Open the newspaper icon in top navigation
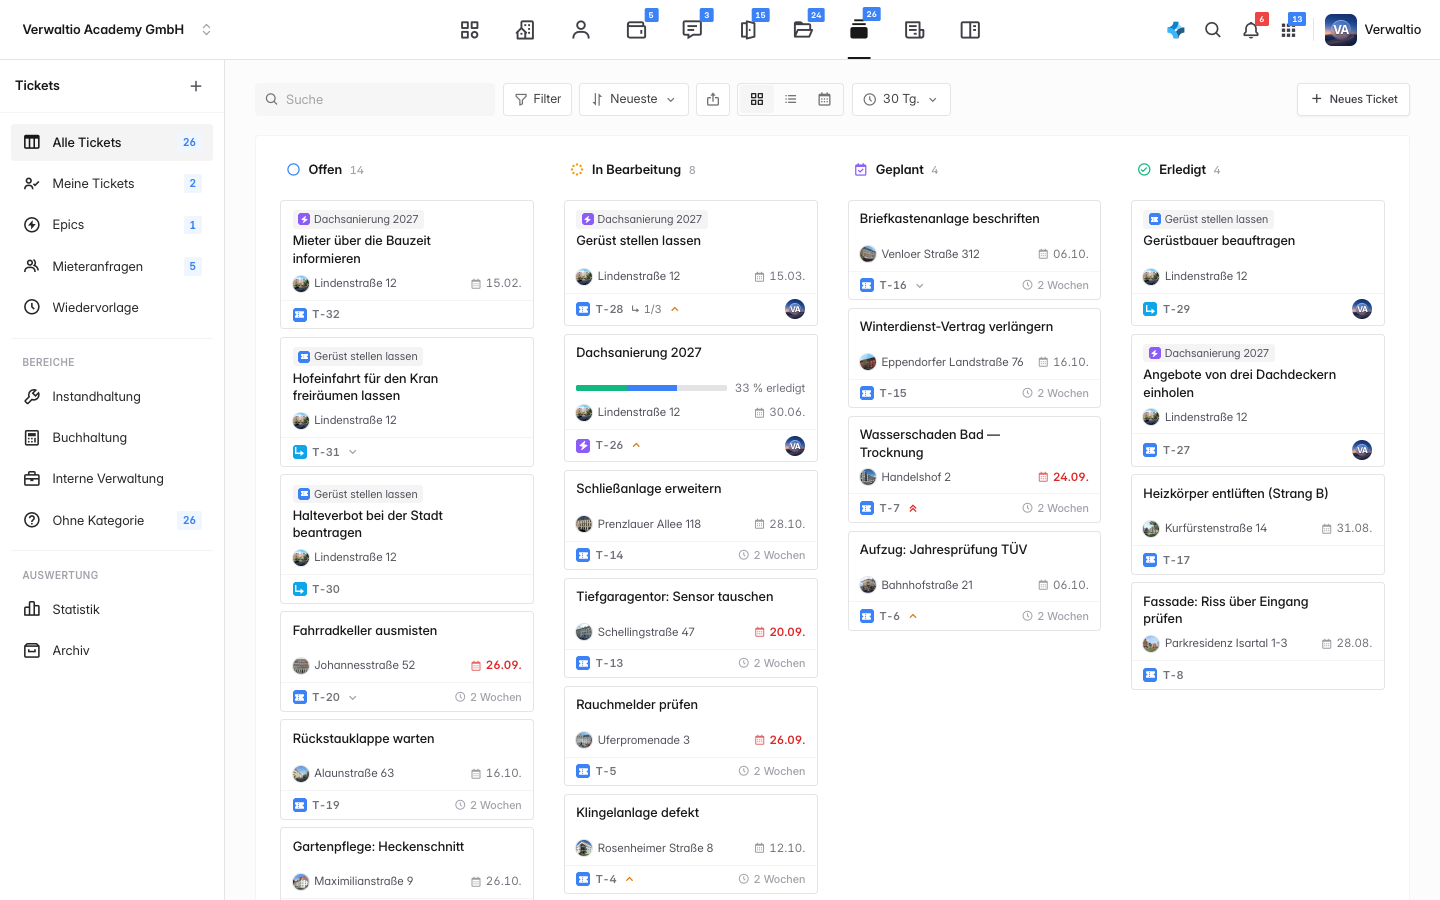The width and height of the screenshot is (1440, 900). (914, 30)
